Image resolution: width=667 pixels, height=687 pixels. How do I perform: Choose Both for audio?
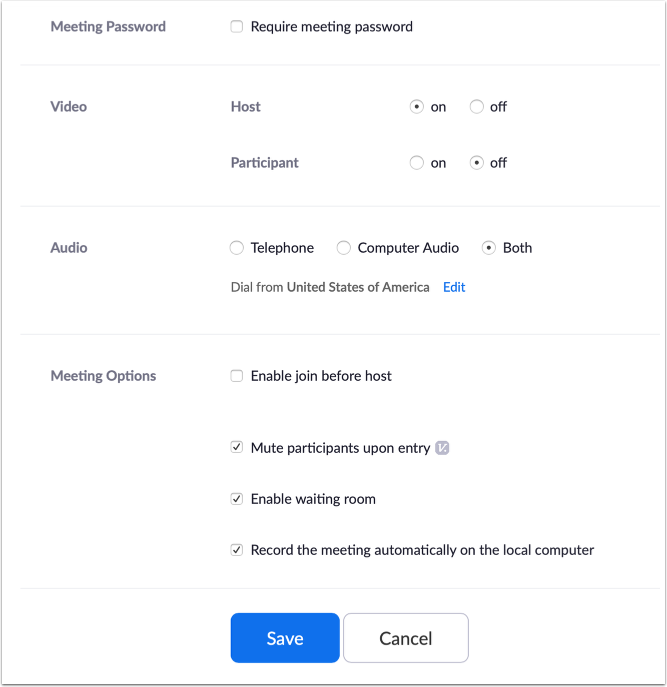point(489,248)
